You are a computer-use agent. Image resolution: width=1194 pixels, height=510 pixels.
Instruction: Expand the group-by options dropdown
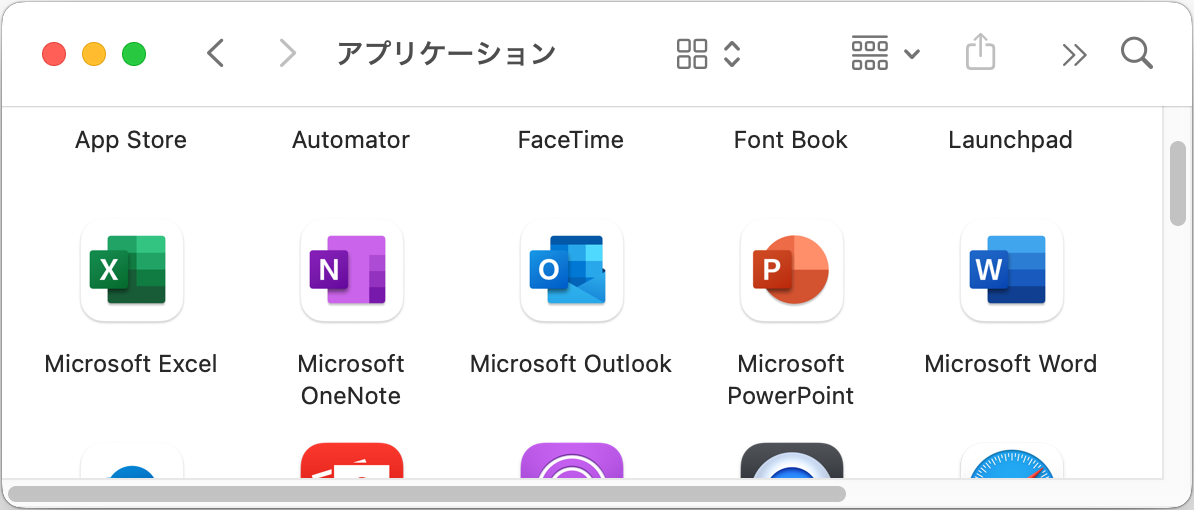885,53
